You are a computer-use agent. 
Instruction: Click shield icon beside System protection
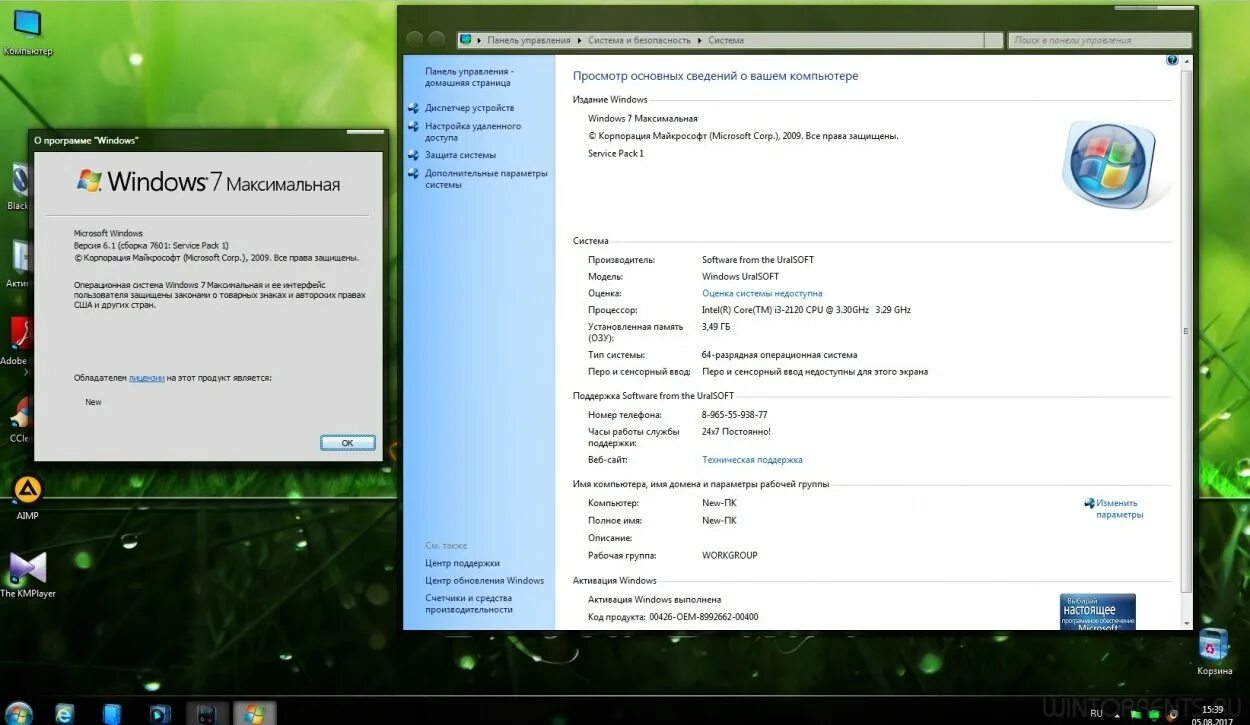click(414, 155)
